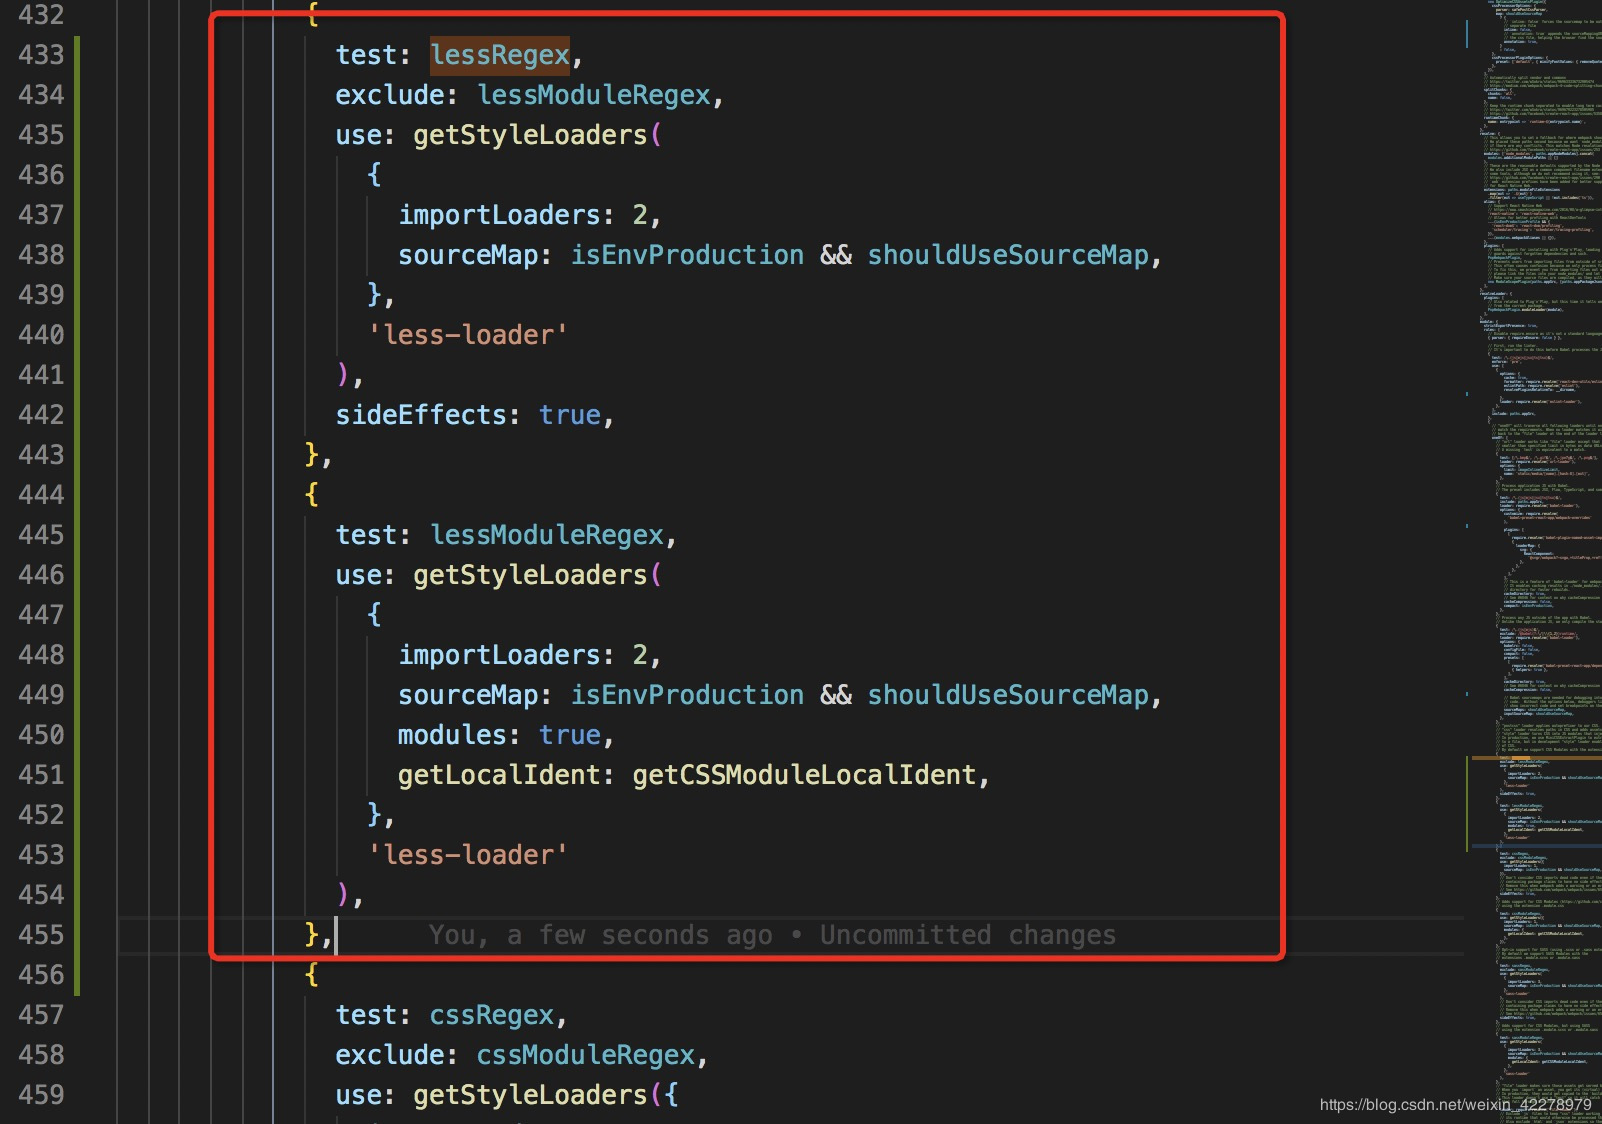Screen dimensions: 1602x1124
Task: Click getStyleLoaders call on line 435
Action: pos(530,135)
